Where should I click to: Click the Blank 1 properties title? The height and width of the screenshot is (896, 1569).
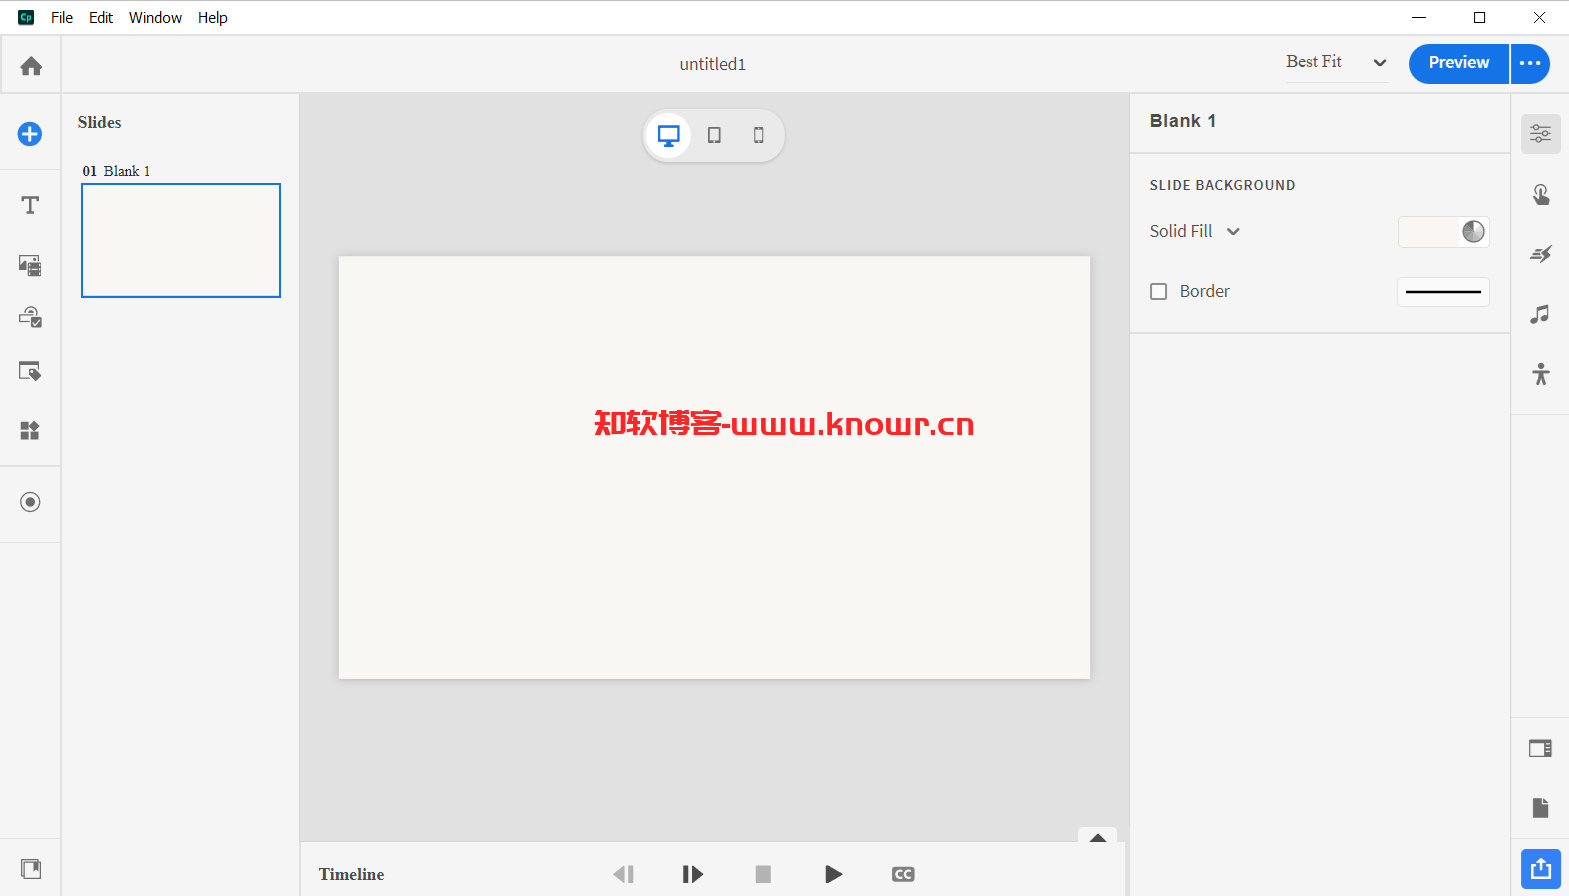1183,121
